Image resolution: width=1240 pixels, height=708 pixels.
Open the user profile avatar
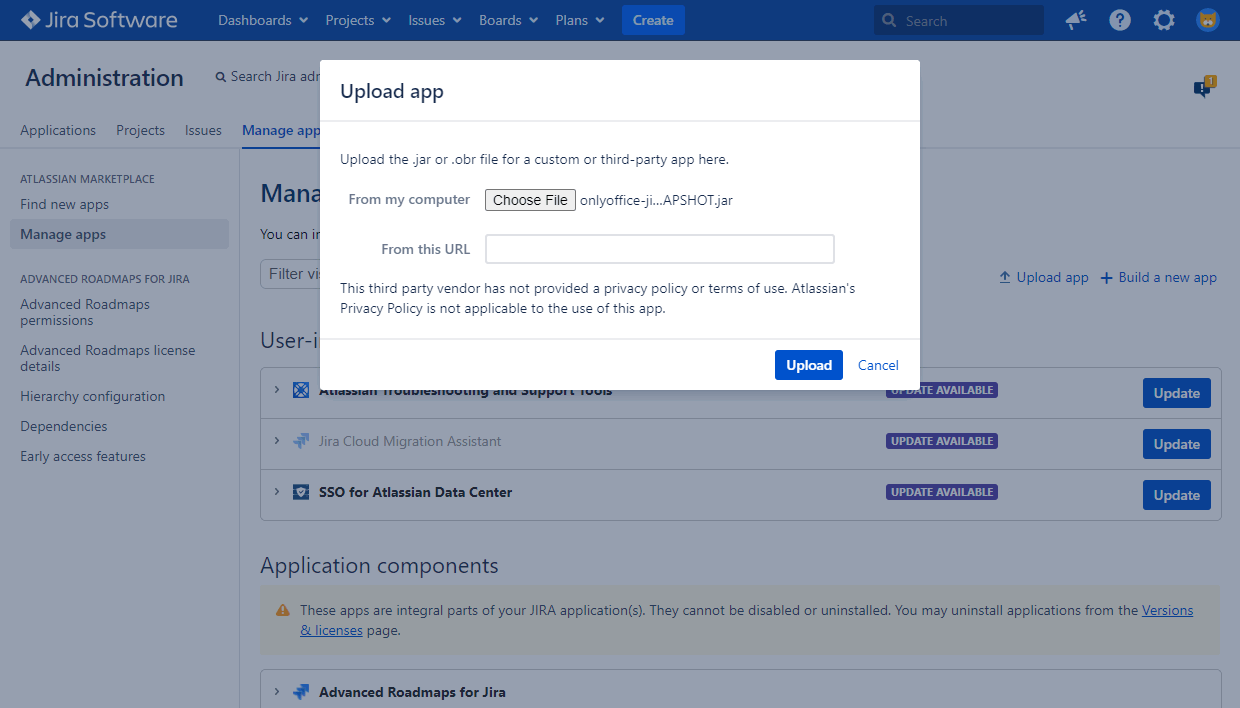coord(1208,20)
